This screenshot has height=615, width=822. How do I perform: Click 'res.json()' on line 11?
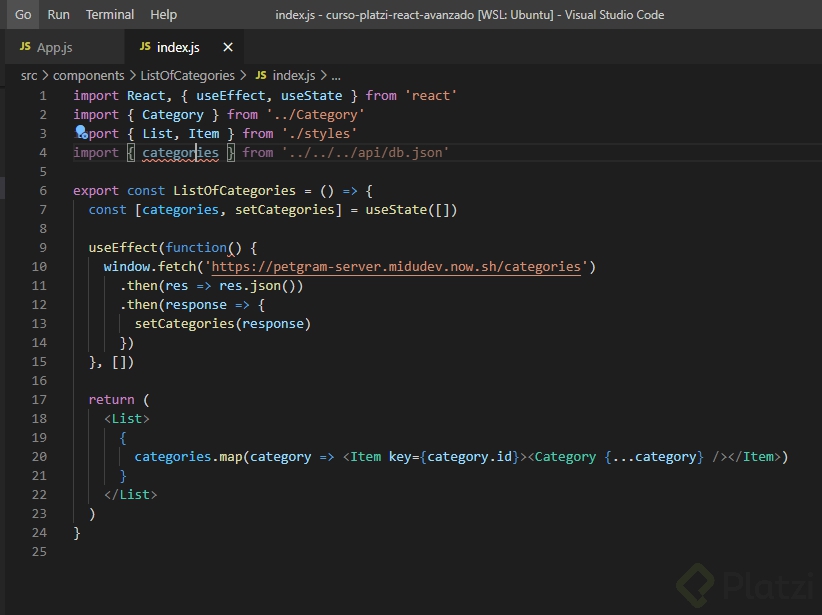[258, 286]
